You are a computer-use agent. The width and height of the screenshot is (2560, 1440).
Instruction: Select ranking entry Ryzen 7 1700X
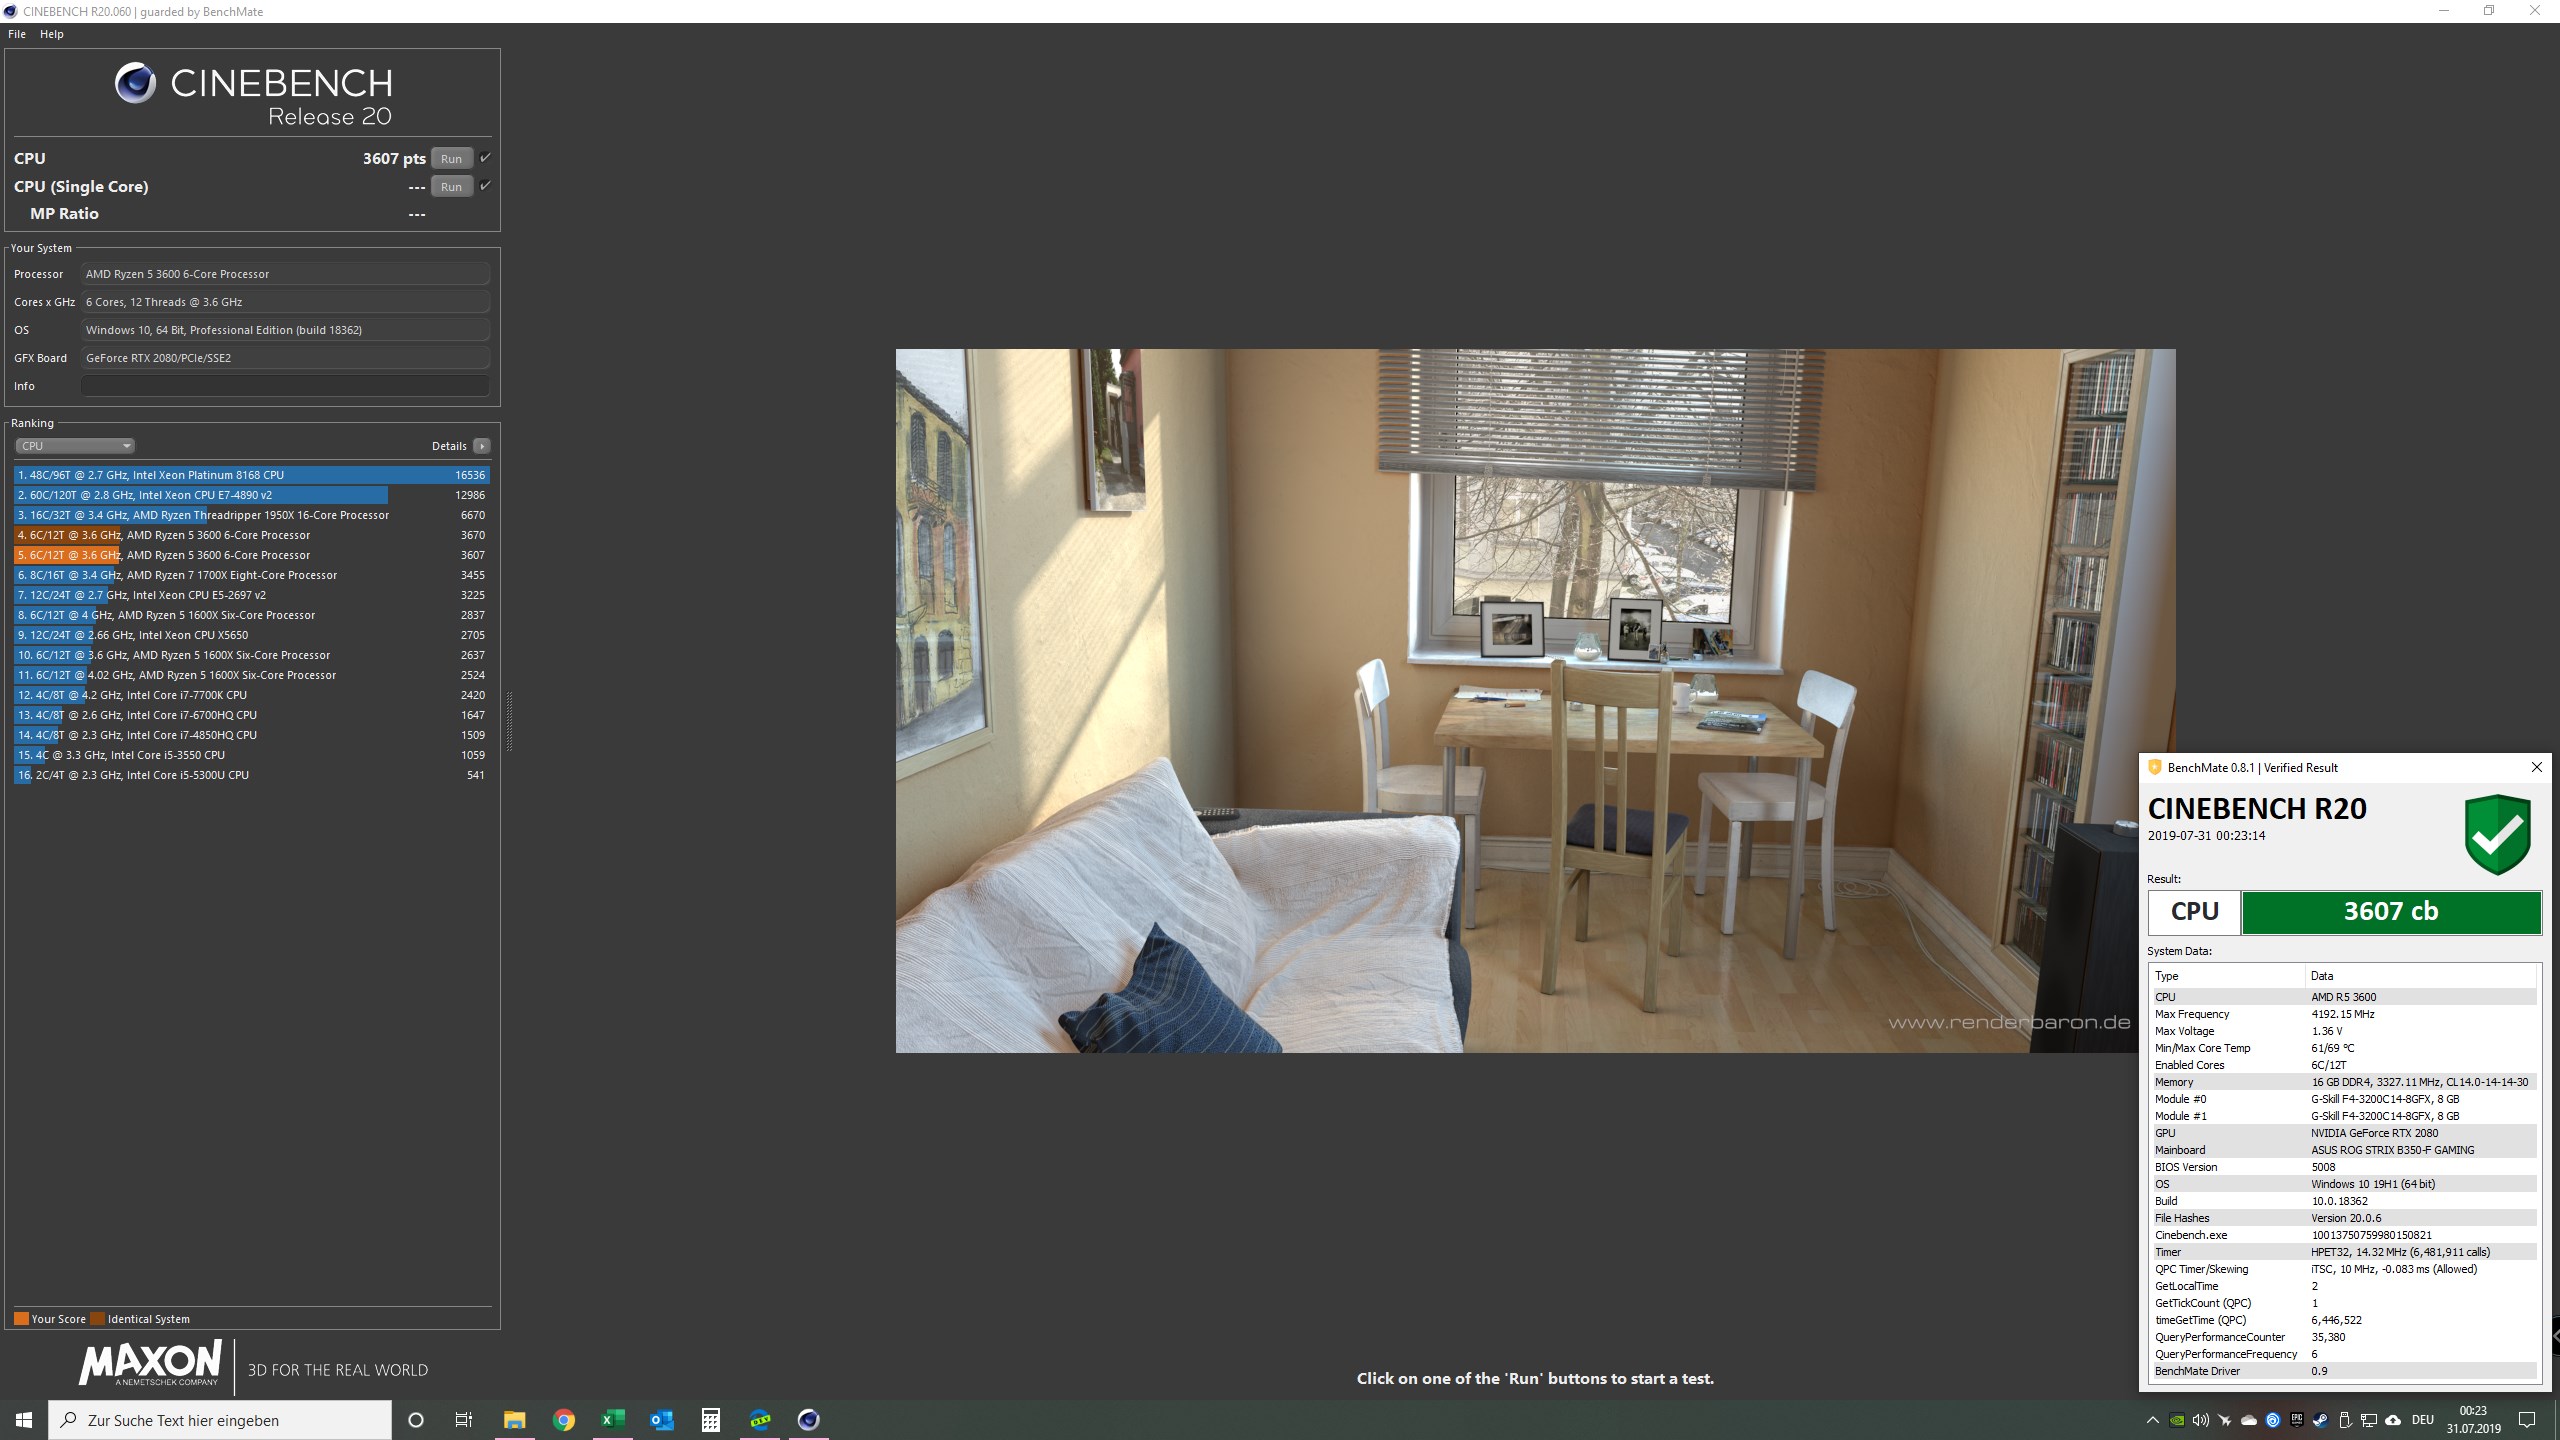click(x=252, y=575)
